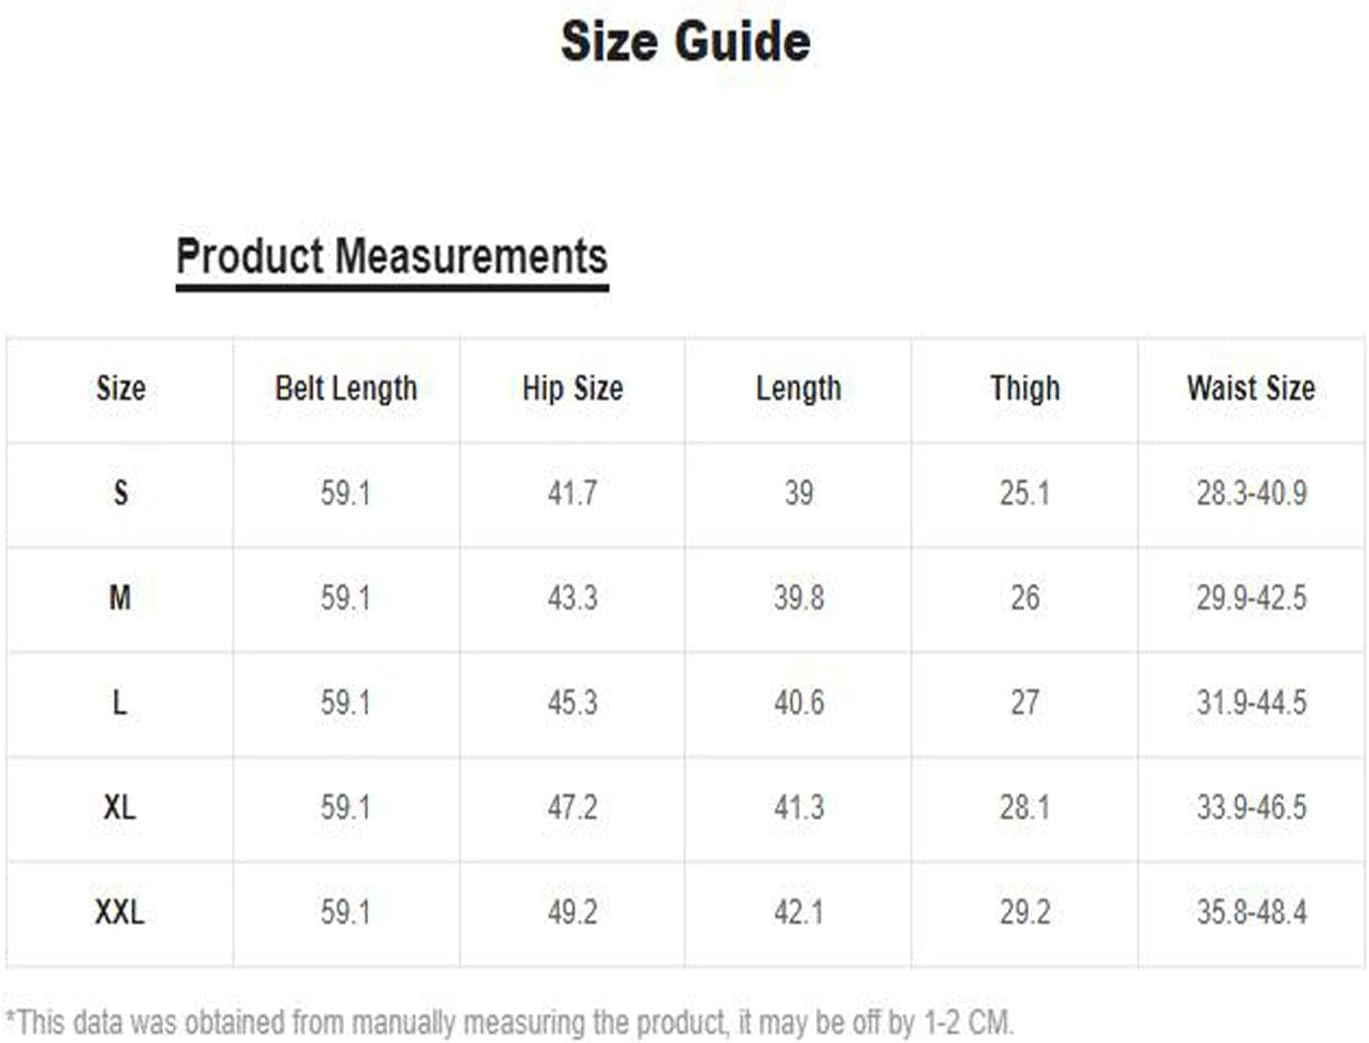1369x1043 pixels.
Task: Click the Hip Size column header
Action: pos(572,388)
